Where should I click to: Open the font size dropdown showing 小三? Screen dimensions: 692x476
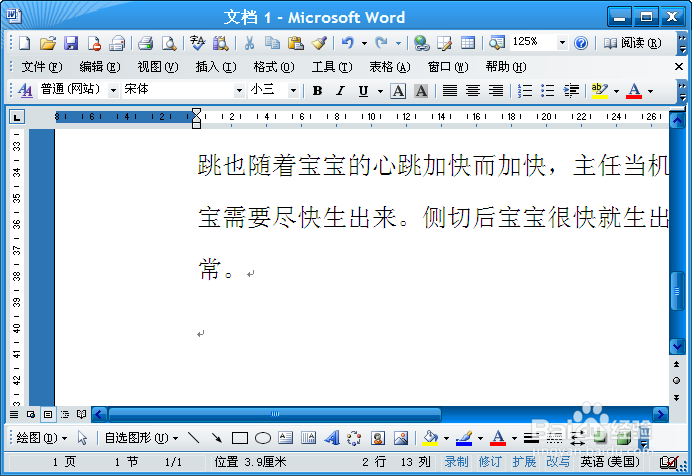tap(293, 90)
